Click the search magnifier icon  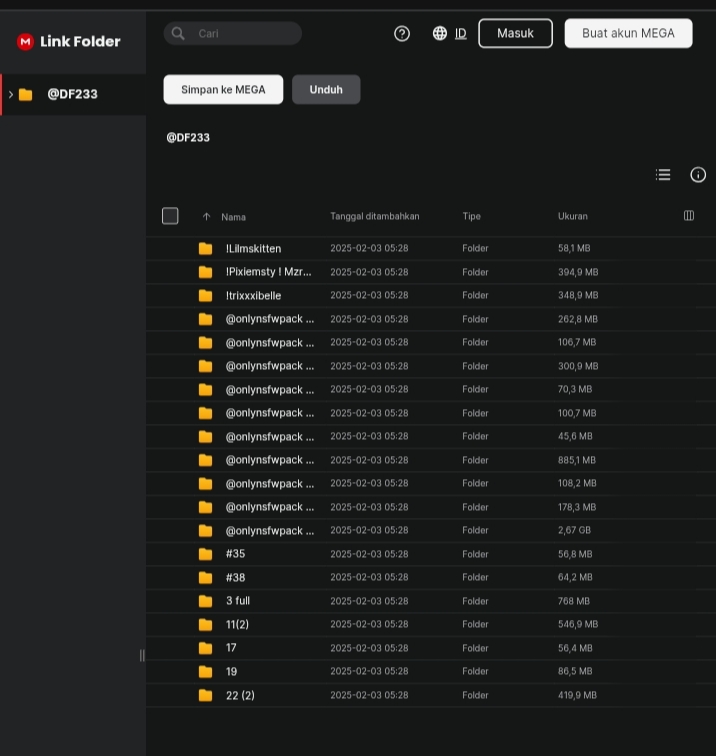(x=178, y=33)
